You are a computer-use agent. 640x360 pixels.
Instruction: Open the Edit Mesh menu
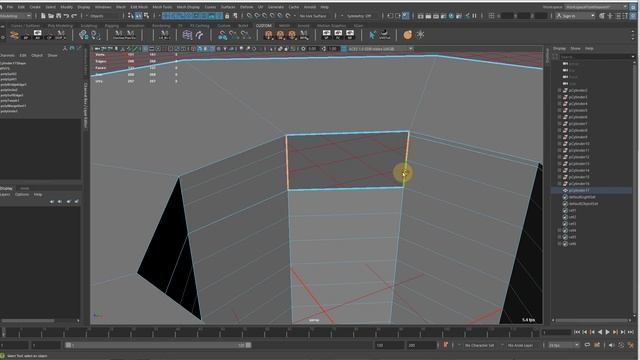pos(139,7)
